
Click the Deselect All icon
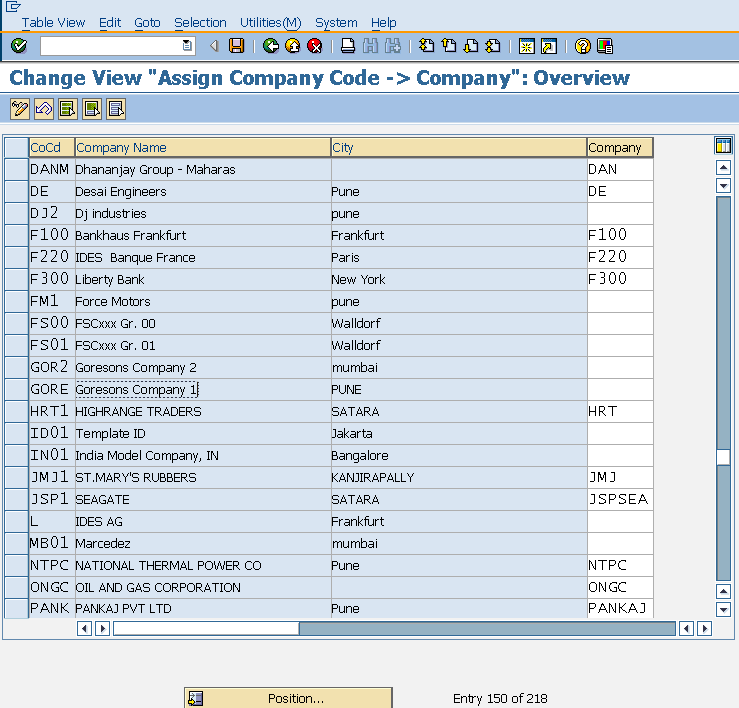click(116, 109)
